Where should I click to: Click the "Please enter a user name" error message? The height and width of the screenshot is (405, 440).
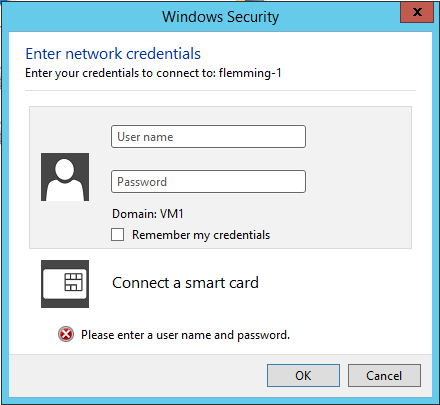(x=185, y=335)
